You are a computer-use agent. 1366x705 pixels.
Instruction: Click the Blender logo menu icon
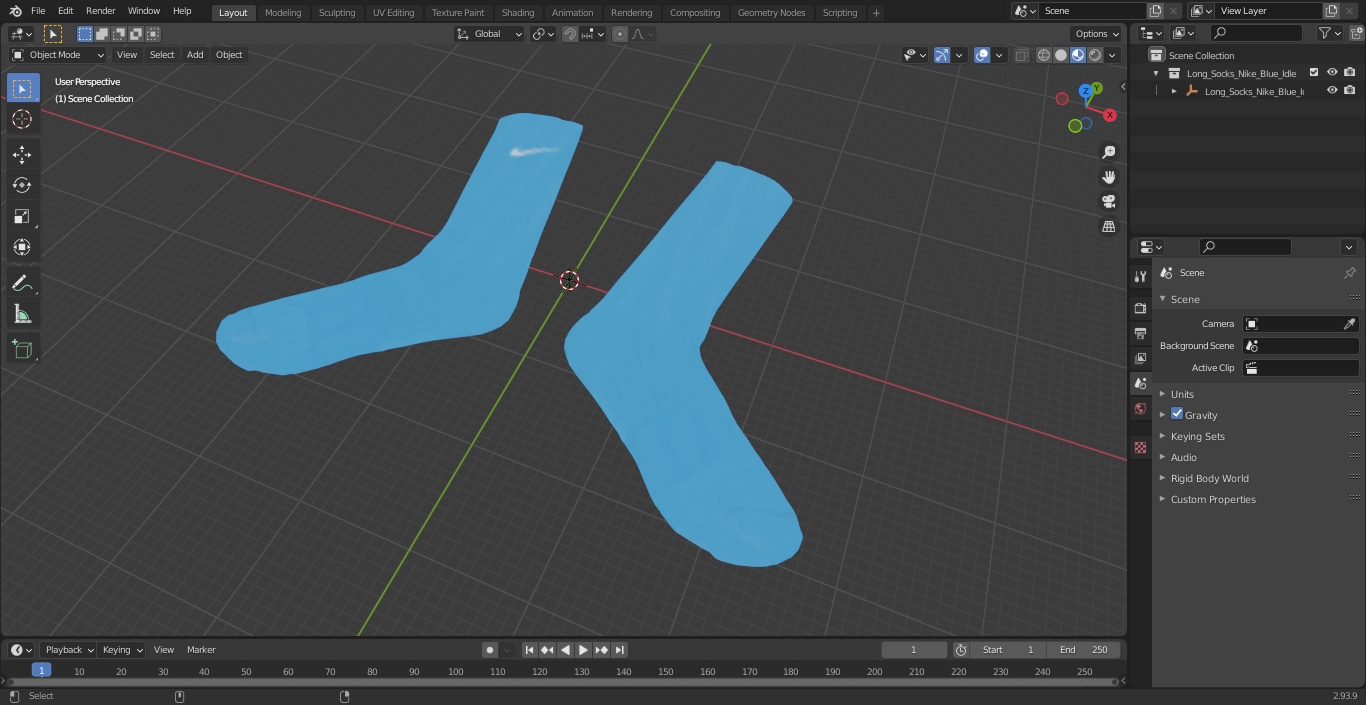pyautogui.click(x=16, y=11)
